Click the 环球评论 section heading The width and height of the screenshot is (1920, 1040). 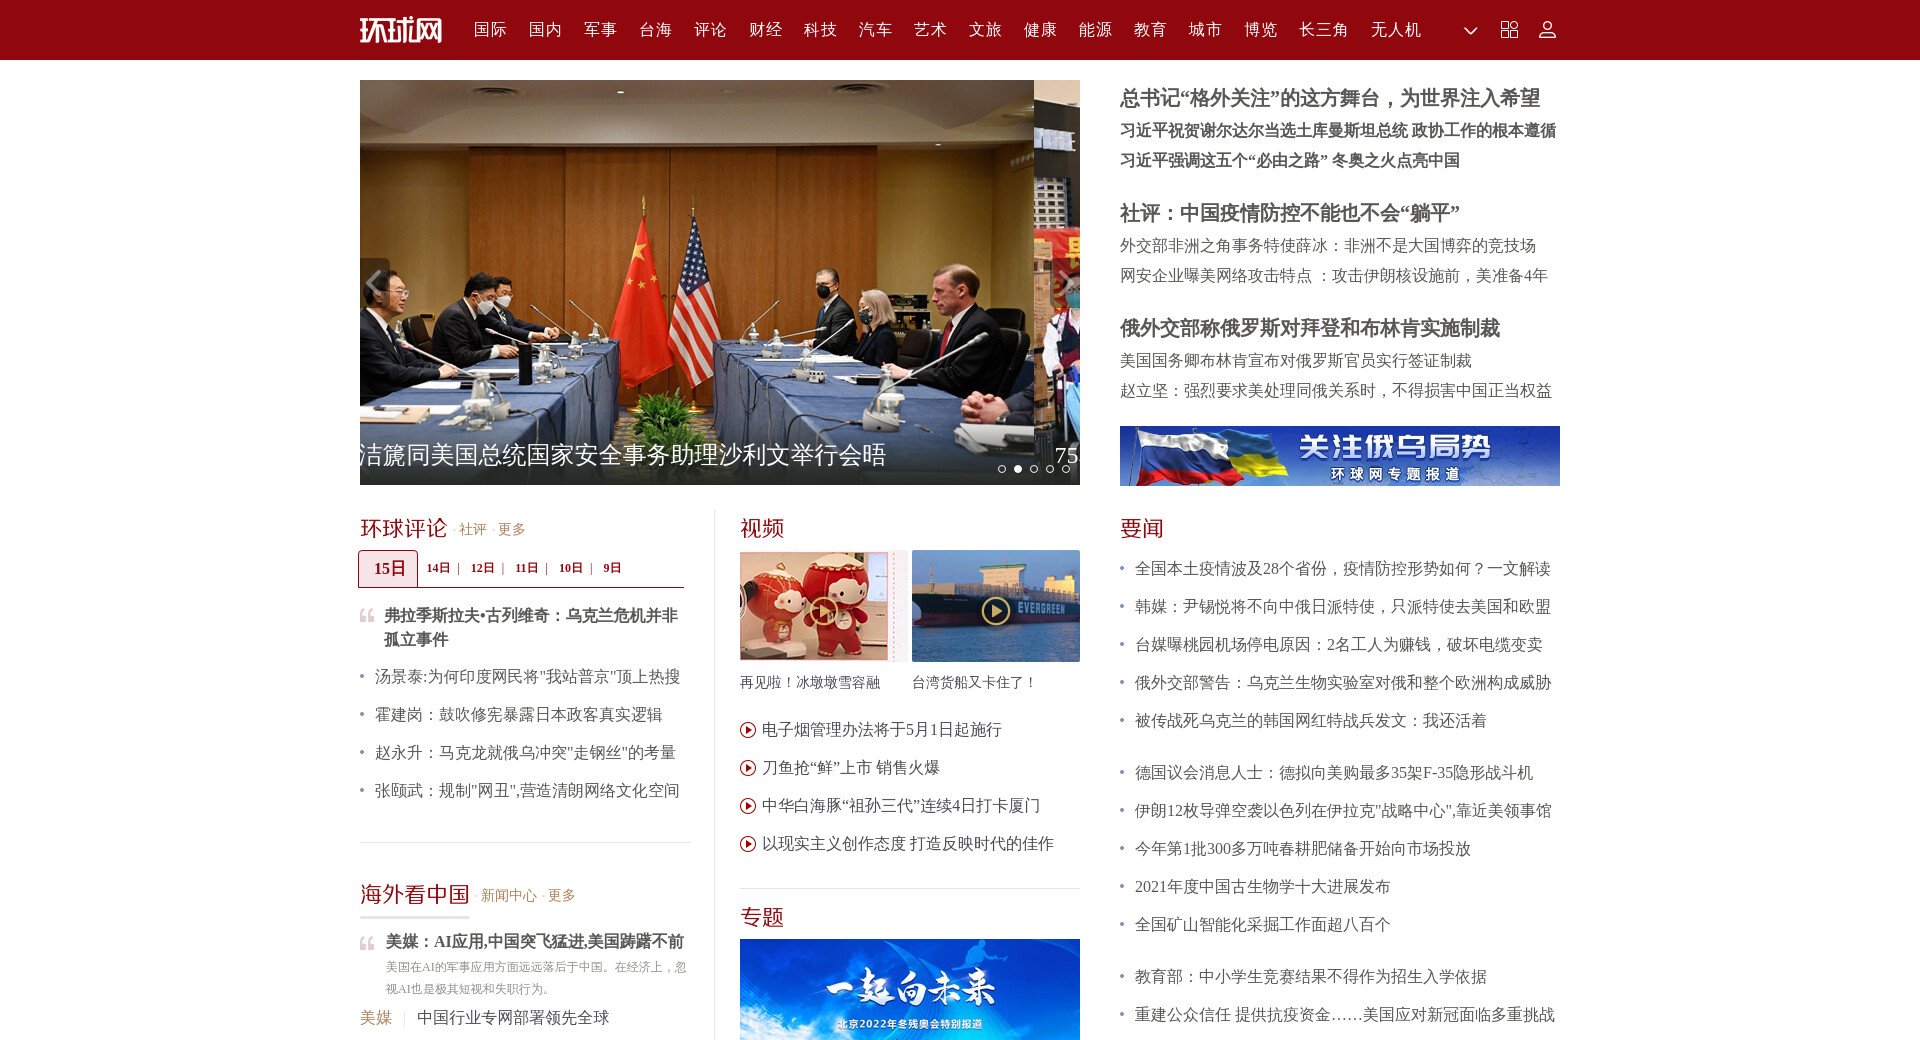(403, 528)
